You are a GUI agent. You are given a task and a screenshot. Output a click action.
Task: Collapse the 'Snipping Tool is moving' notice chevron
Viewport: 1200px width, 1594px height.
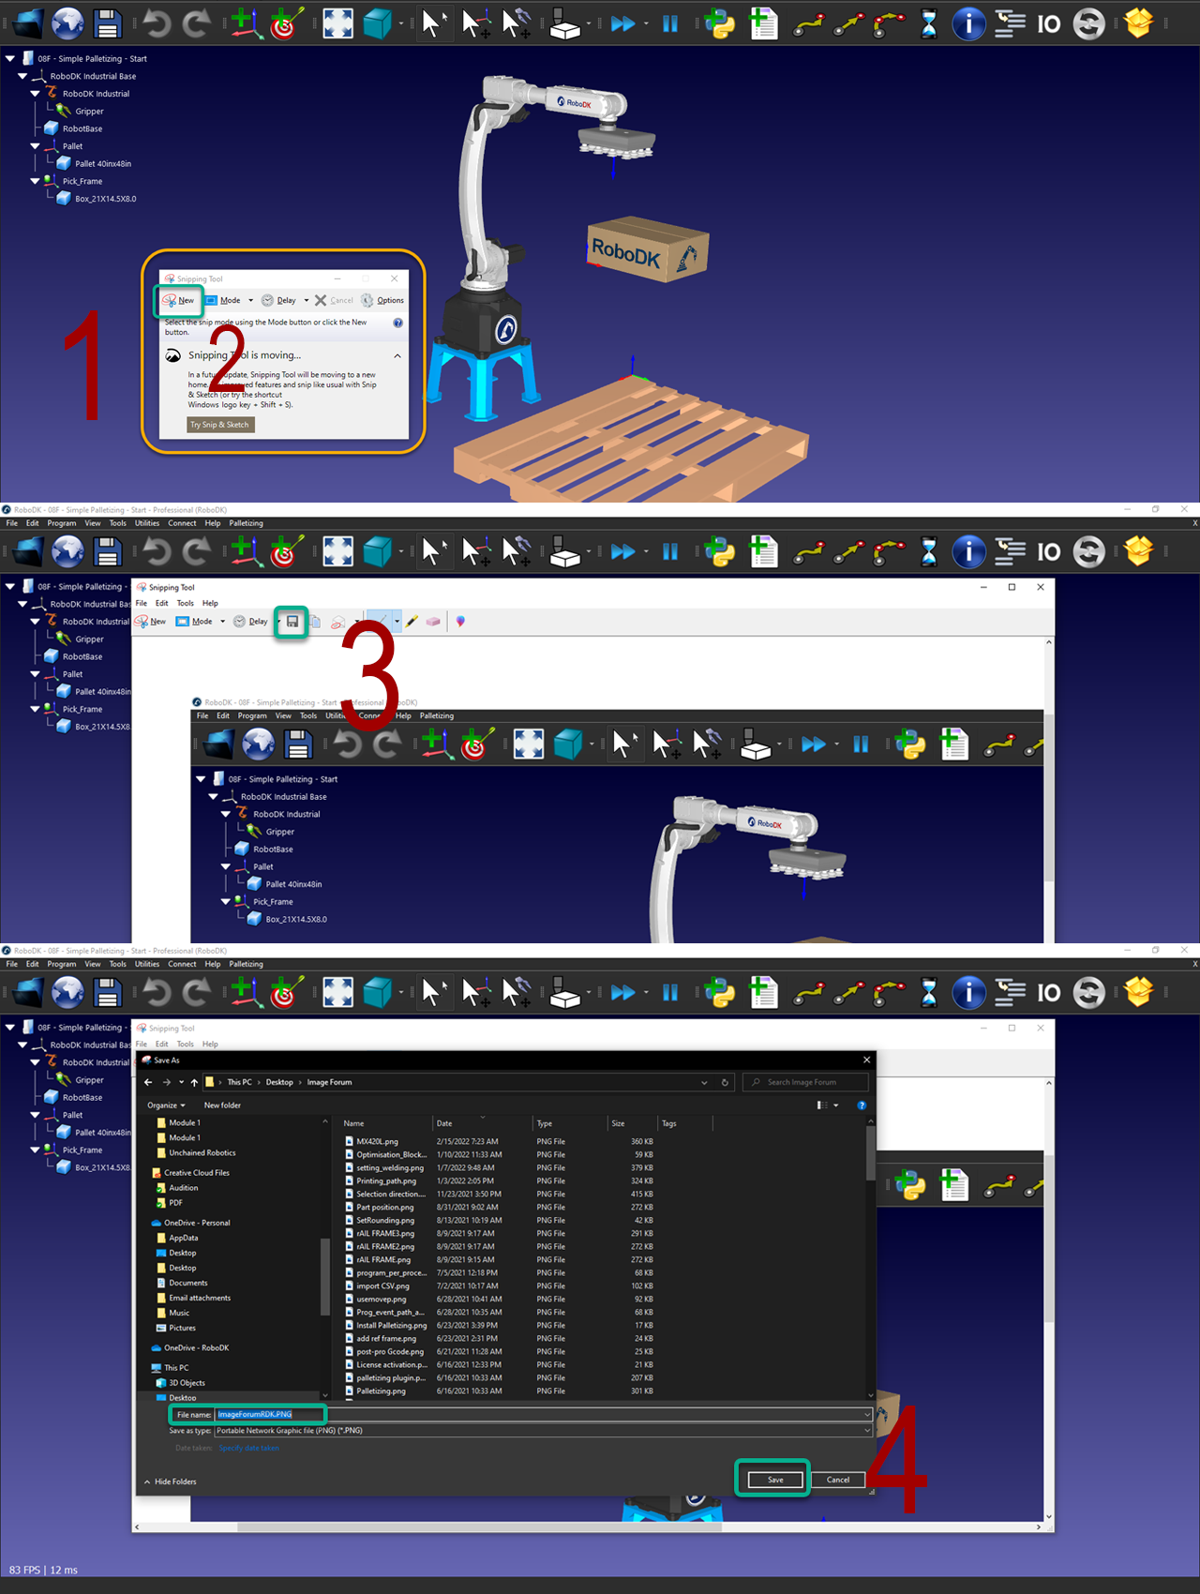[x=397, y=356]
